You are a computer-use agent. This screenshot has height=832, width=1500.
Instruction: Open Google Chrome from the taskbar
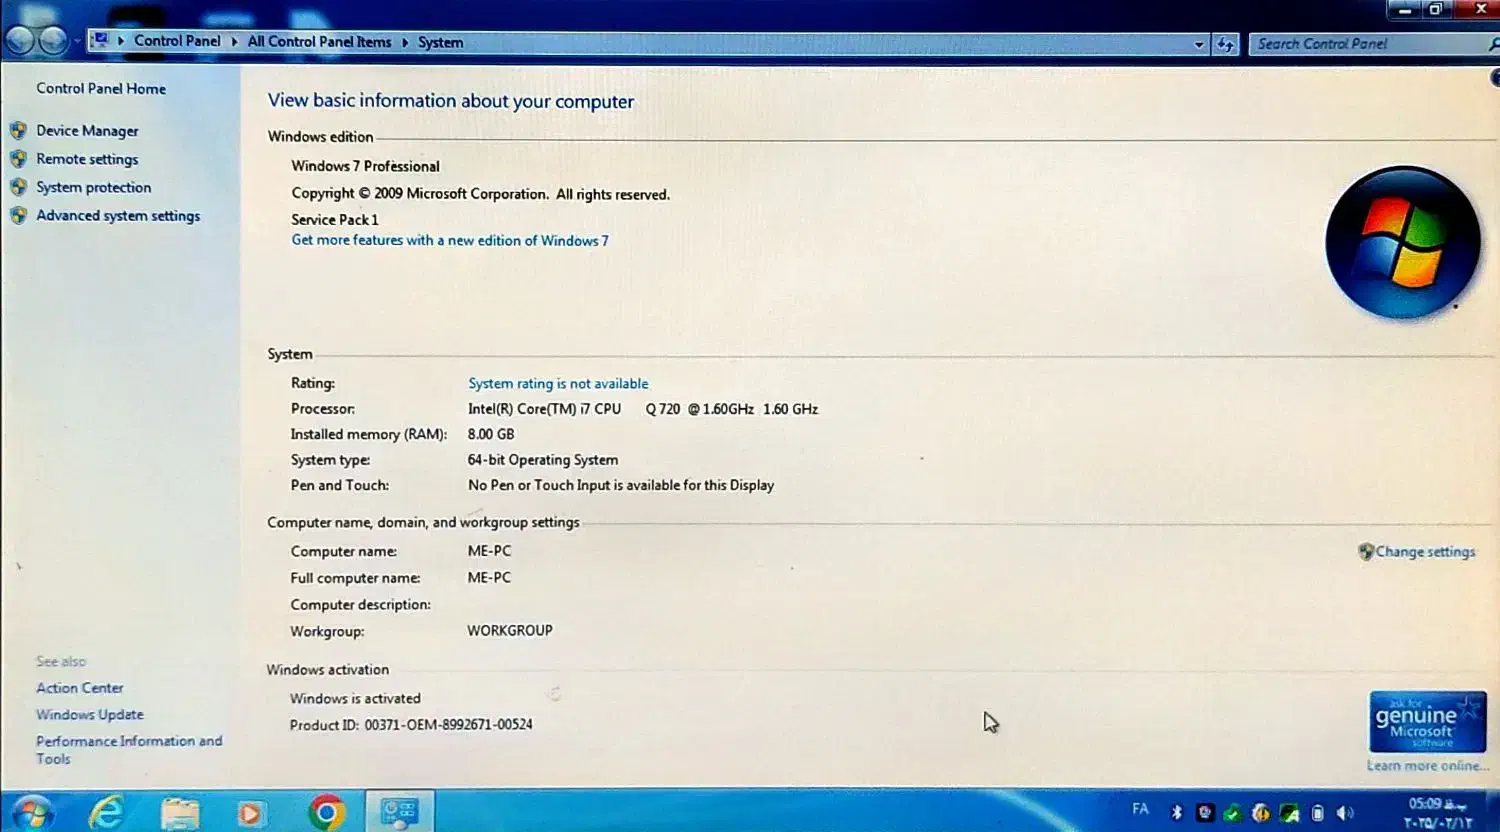point(325,812)
